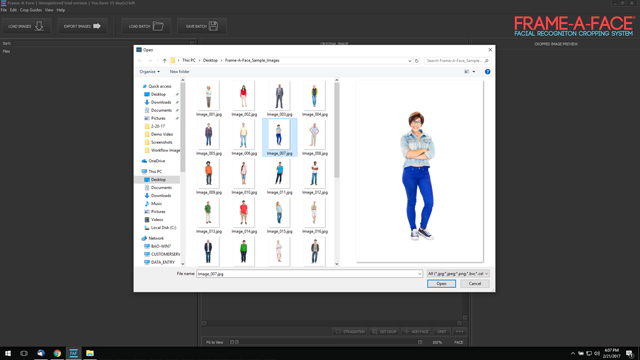Open the Load Batch folder button
Image resolution: width=640 pixels, height=360 pixels.
146,26
